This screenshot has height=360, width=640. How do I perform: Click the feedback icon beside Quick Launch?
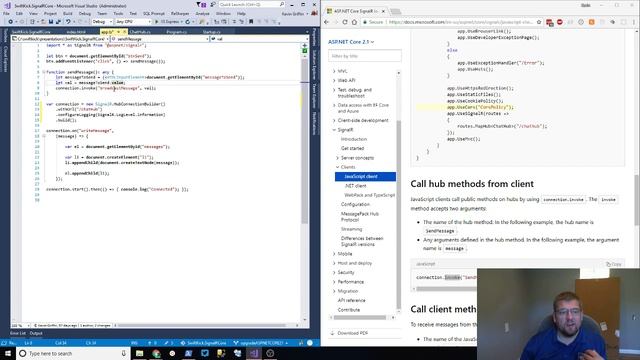[x=213, y=4]
